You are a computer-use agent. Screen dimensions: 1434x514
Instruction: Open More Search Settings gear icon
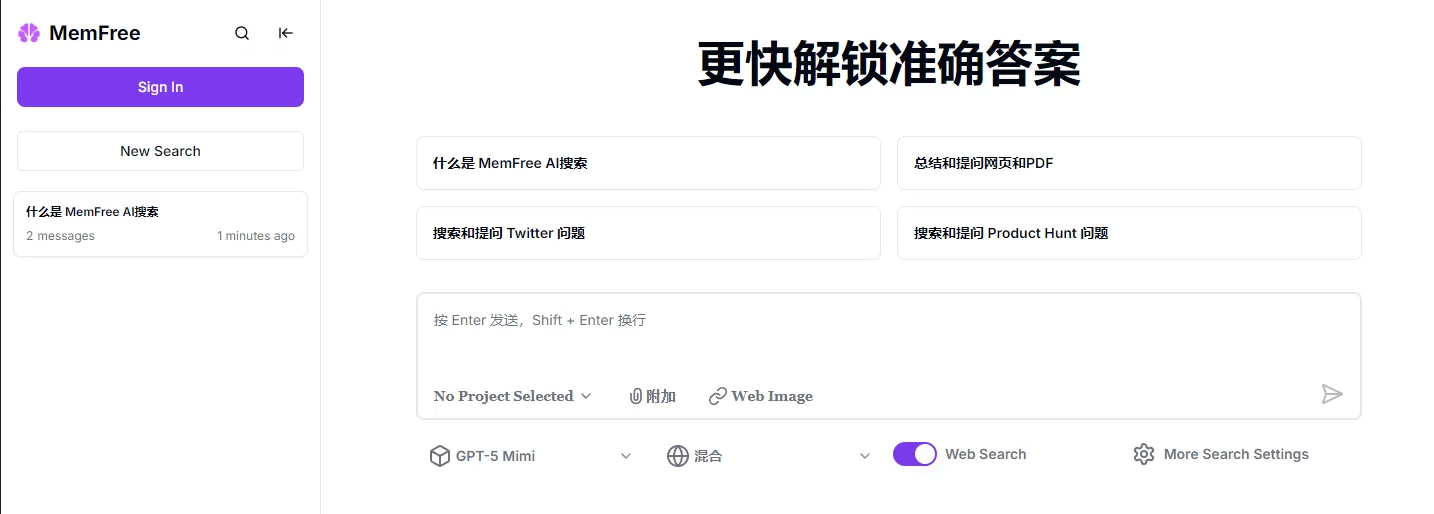(x=1144, y=454)
